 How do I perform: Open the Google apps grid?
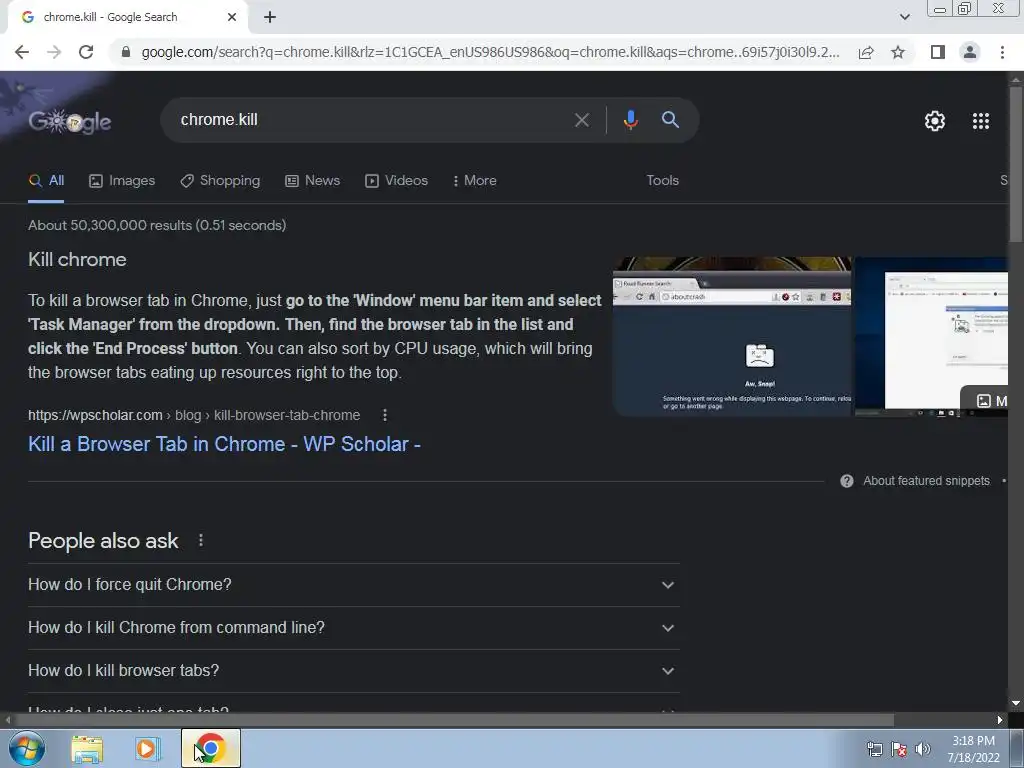(980, 121)
